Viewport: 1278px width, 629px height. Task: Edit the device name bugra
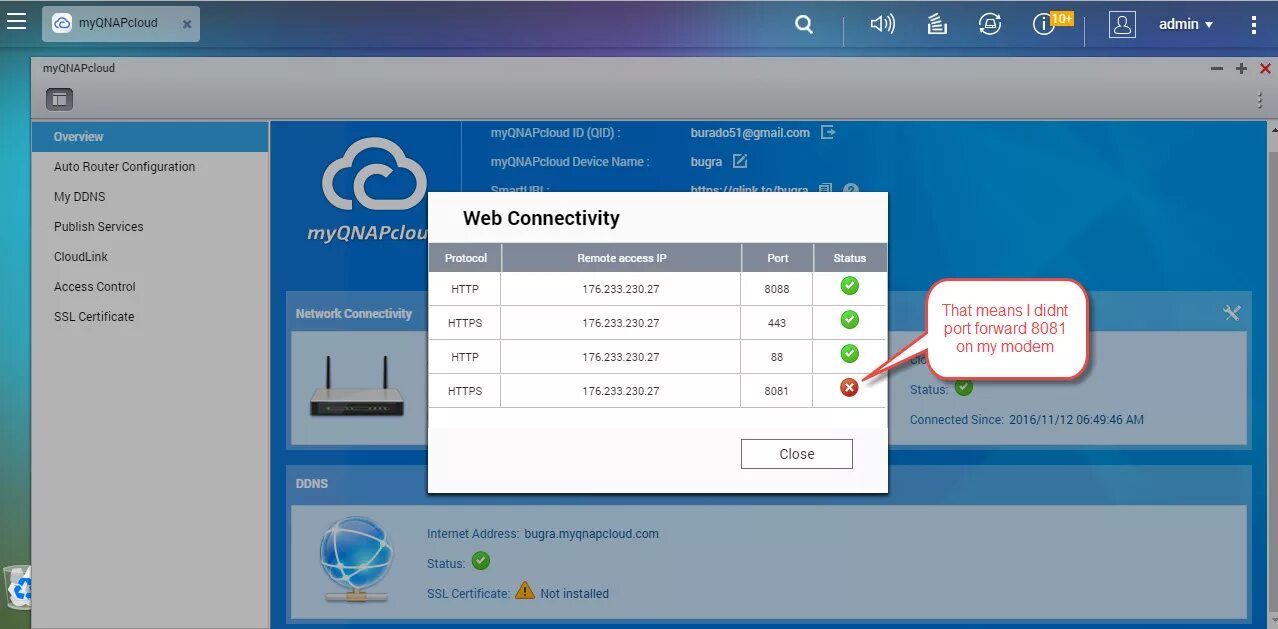pyautogui.click(x=740, y=161)
